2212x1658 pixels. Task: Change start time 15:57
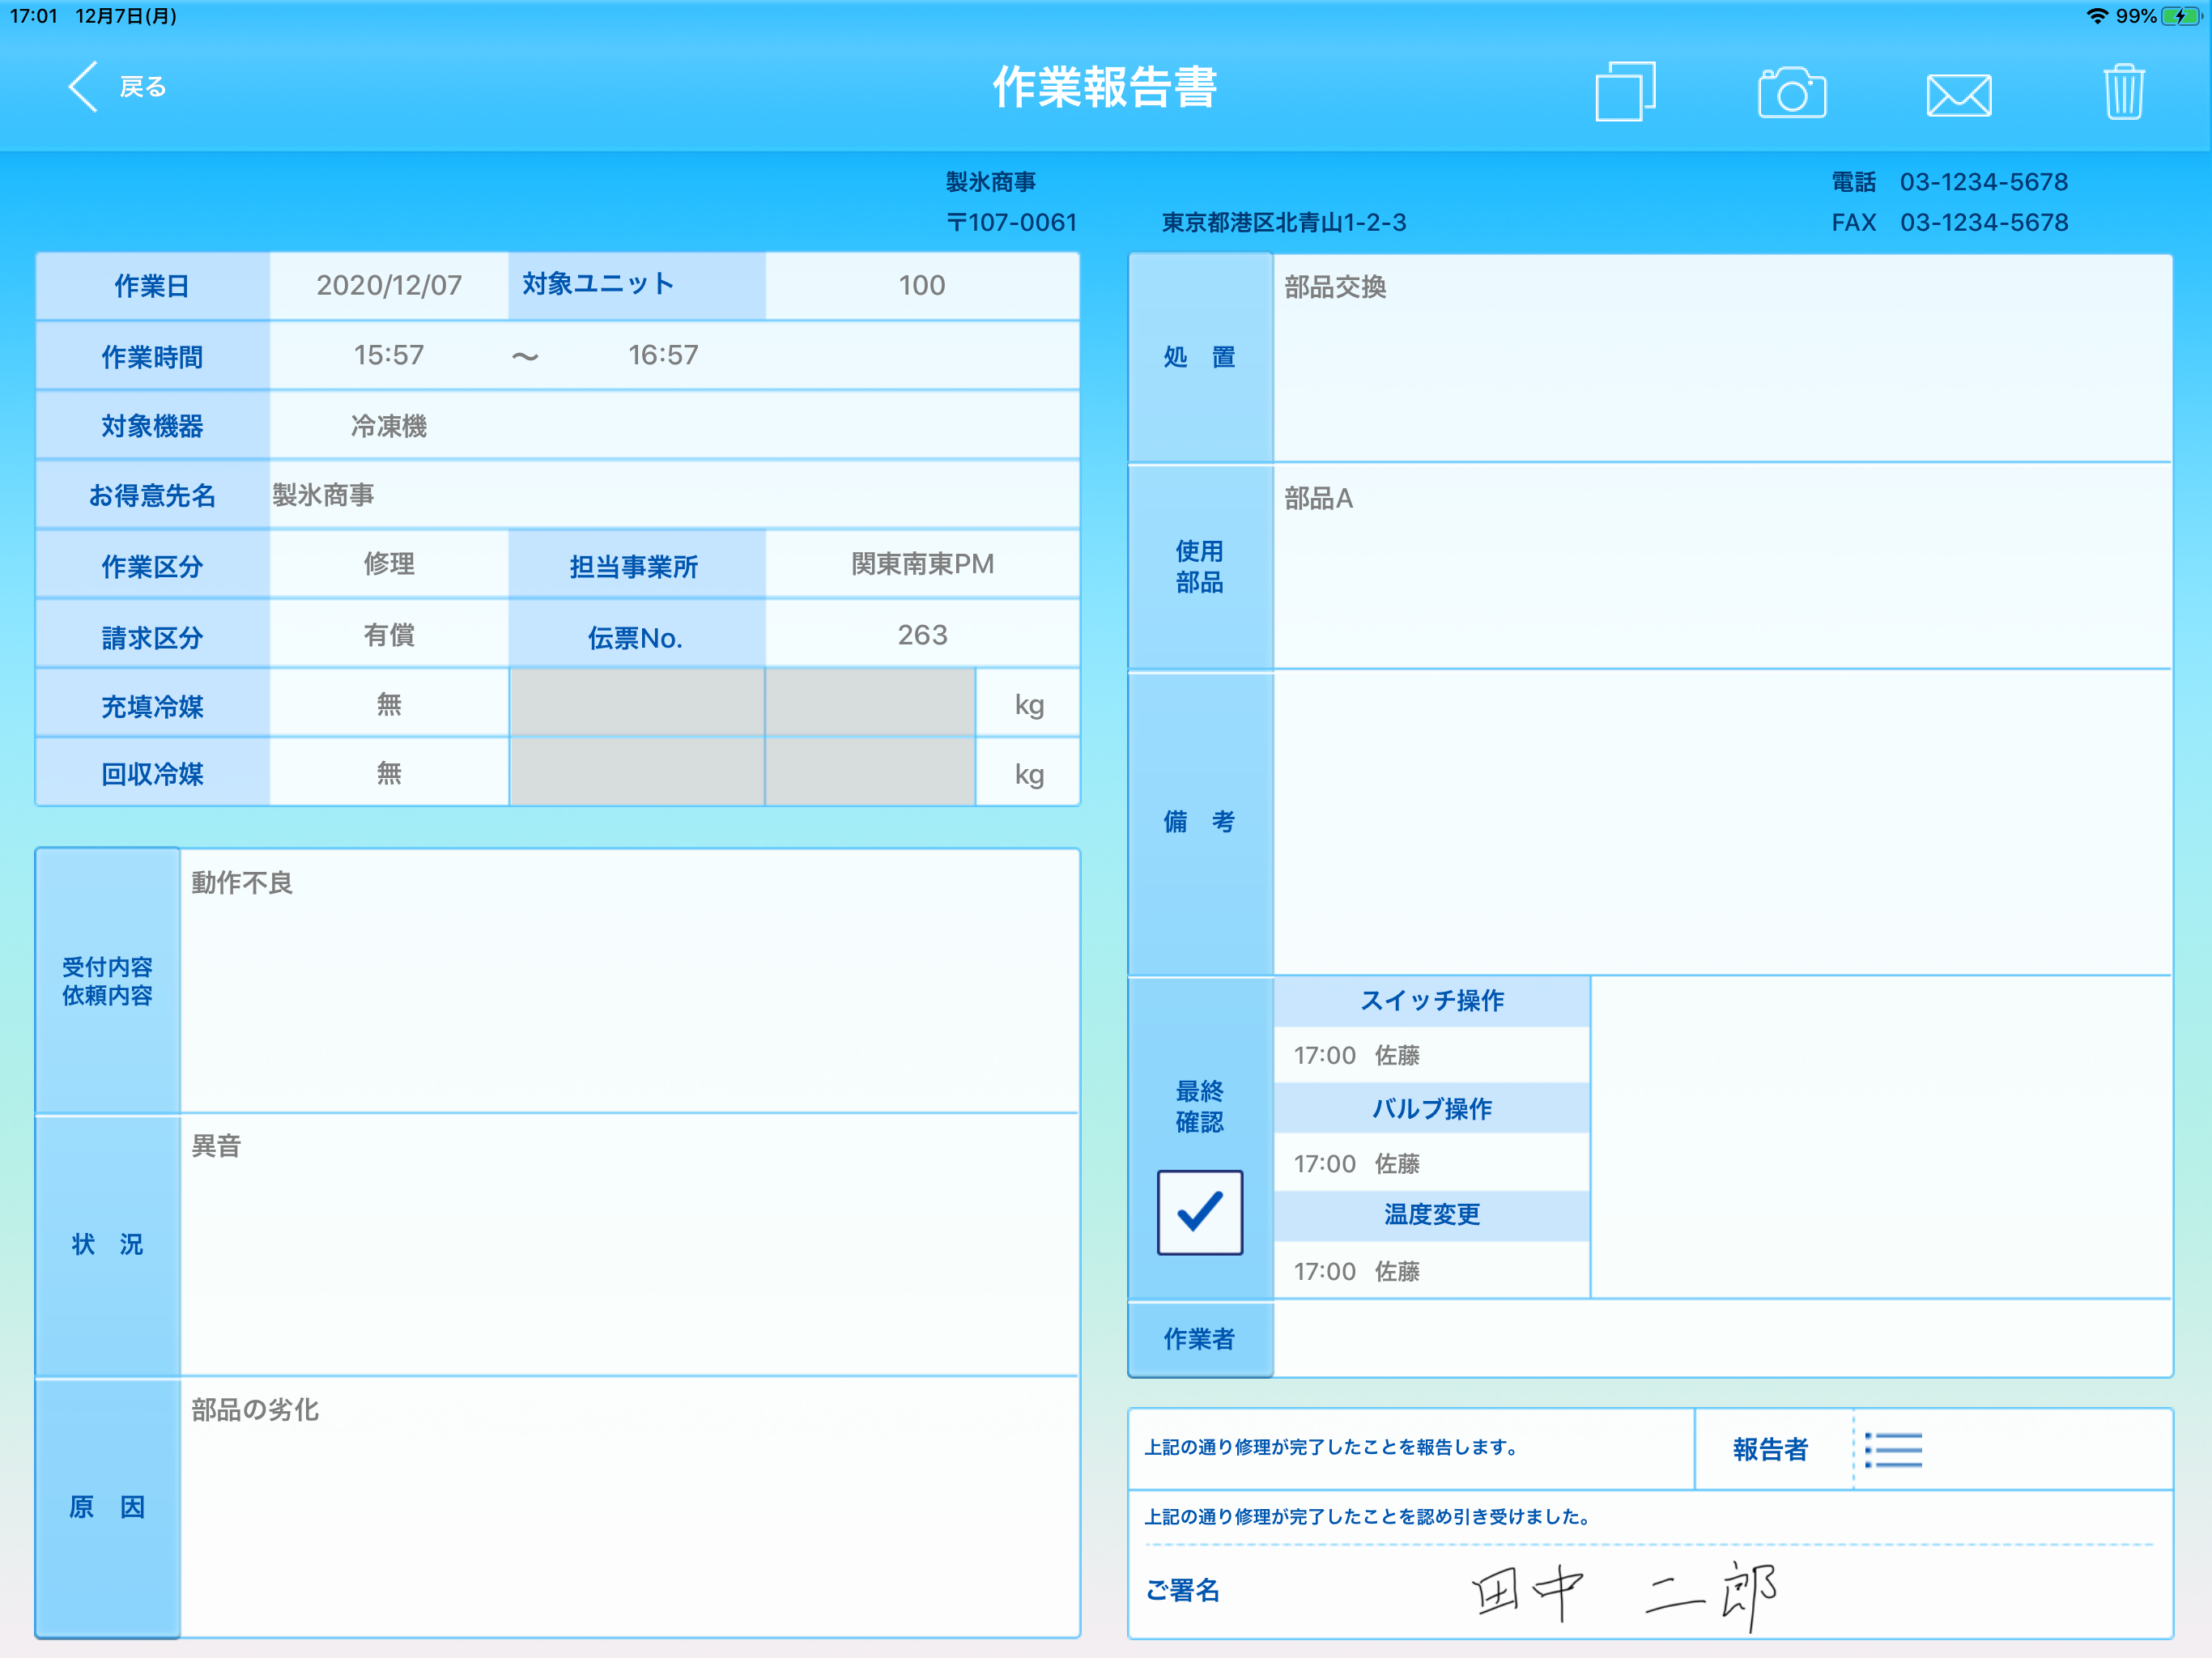pos(389,355)
